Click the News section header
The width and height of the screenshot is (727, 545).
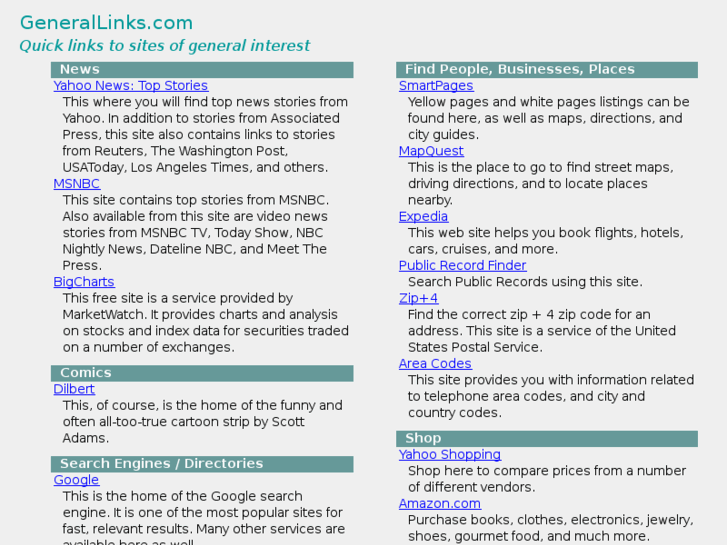click(x=202, y=70)
